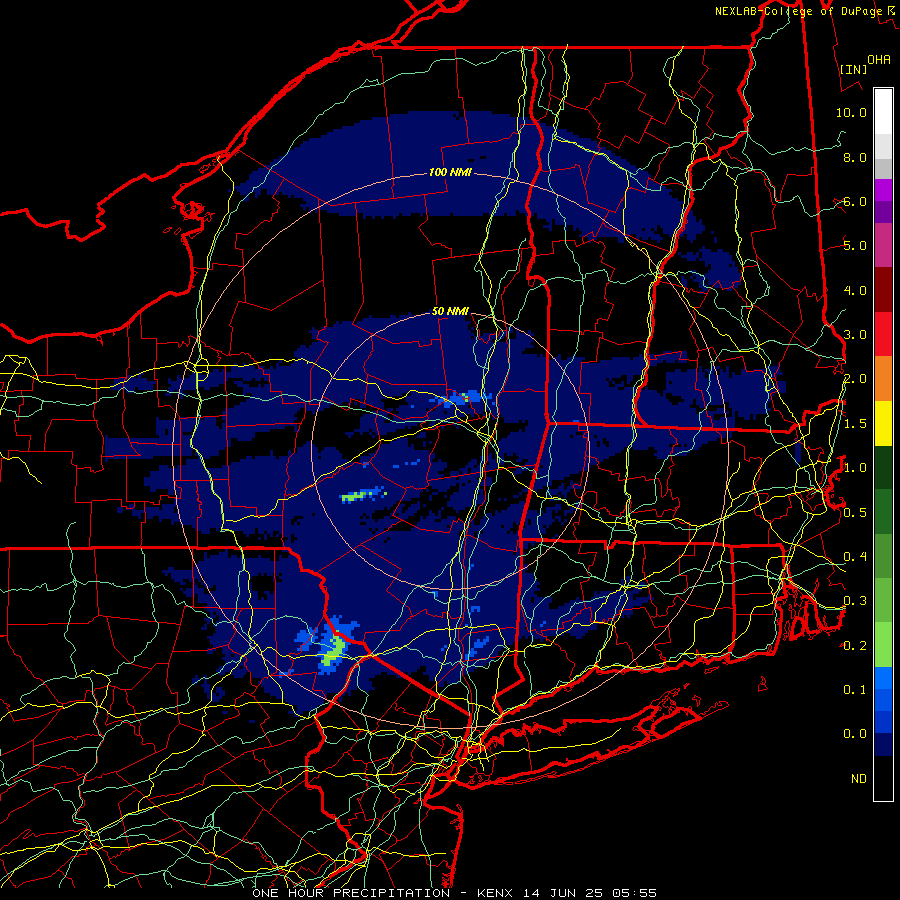Click the 100 NMI range ring label

coord(450,172)
